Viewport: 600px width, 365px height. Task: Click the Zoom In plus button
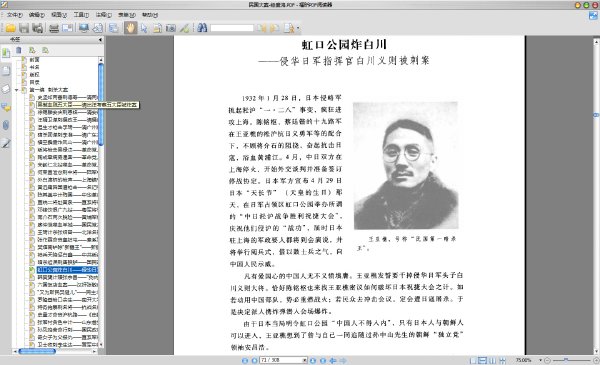pyautogui.click(x=595, y=360)
